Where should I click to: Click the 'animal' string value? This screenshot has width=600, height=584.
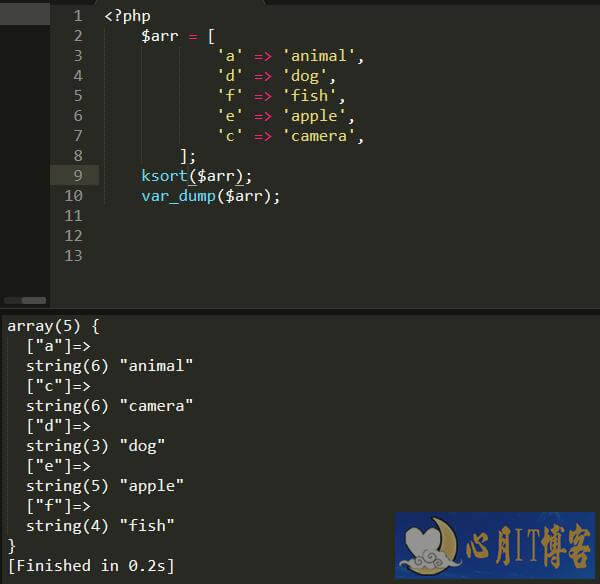click(x=319, y=56)
